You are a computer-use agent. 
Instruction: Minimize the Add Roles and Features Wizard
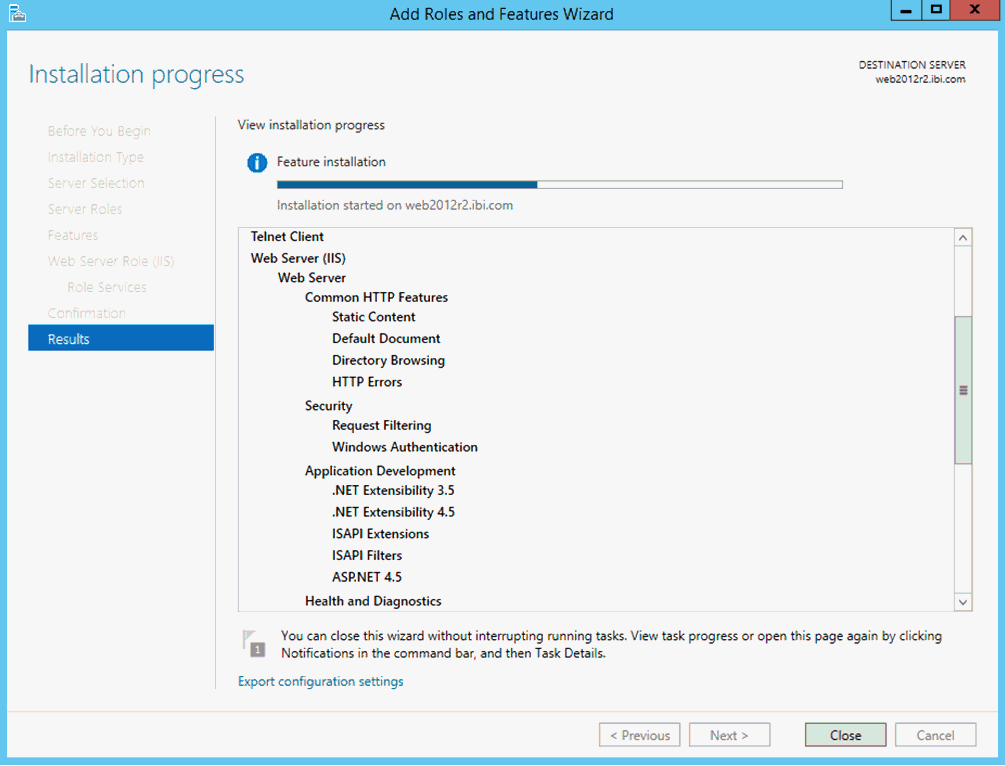pyautogui.click(x=906, y=10)
